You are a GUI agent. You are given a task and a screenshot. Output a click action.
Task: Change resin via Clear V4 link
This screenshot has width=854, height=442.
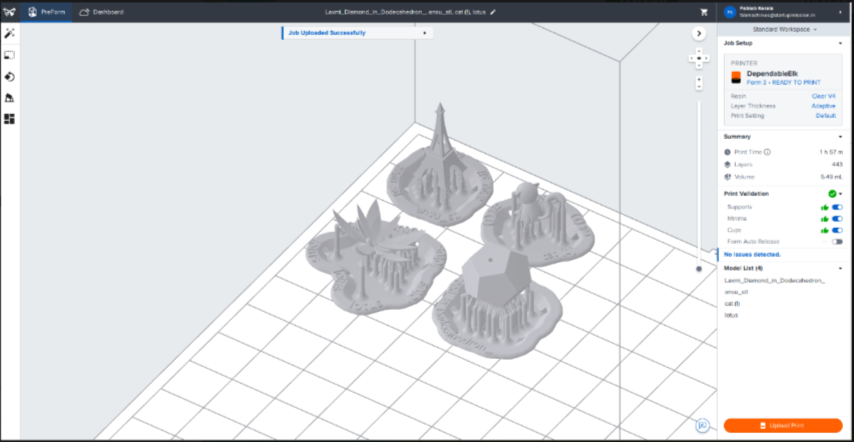pos(824,96)
